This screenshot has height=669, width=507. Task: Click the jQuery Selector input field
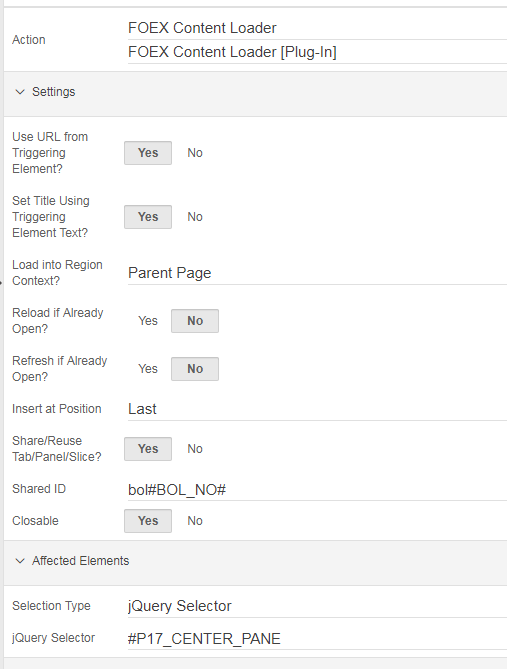[317, 638]
